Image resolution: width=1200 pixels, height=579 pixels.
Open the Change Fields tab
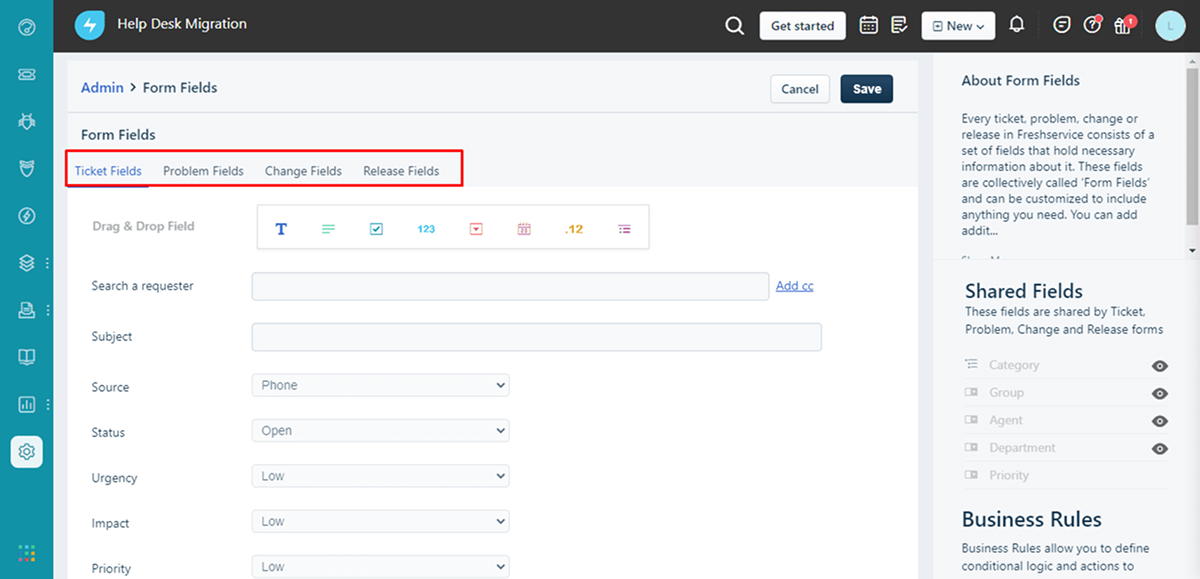pyautogui.click(x=303, y=170)
